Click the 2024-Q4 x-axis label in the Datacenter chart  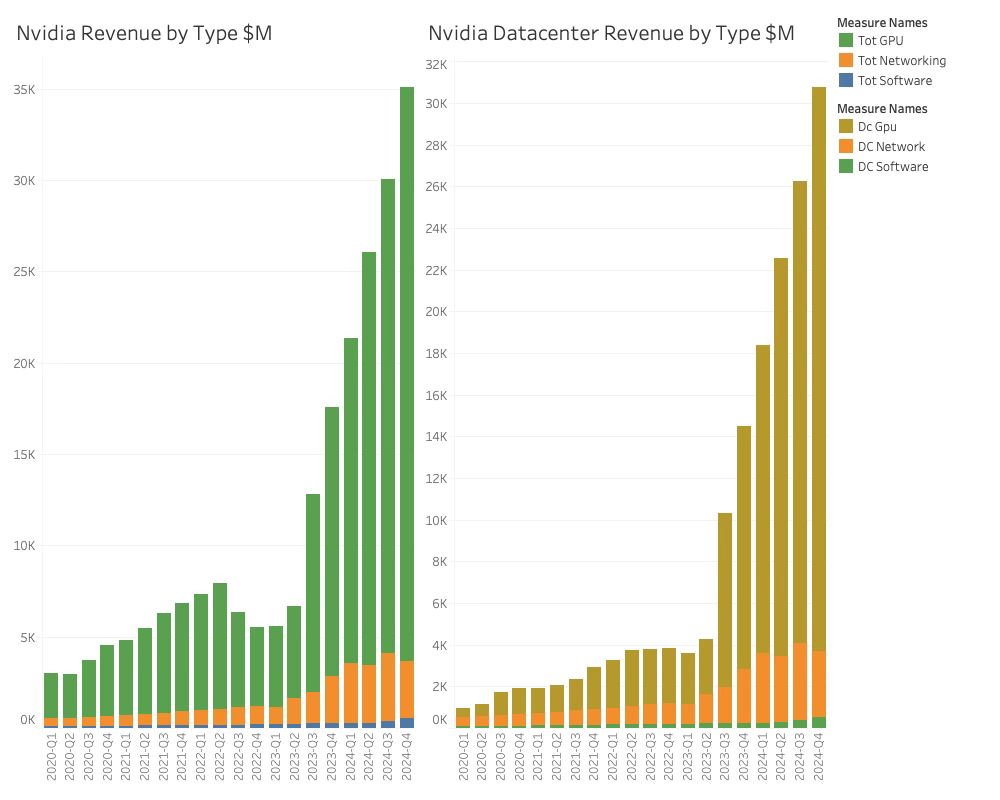pyautogui.click(x=819, y=757)
